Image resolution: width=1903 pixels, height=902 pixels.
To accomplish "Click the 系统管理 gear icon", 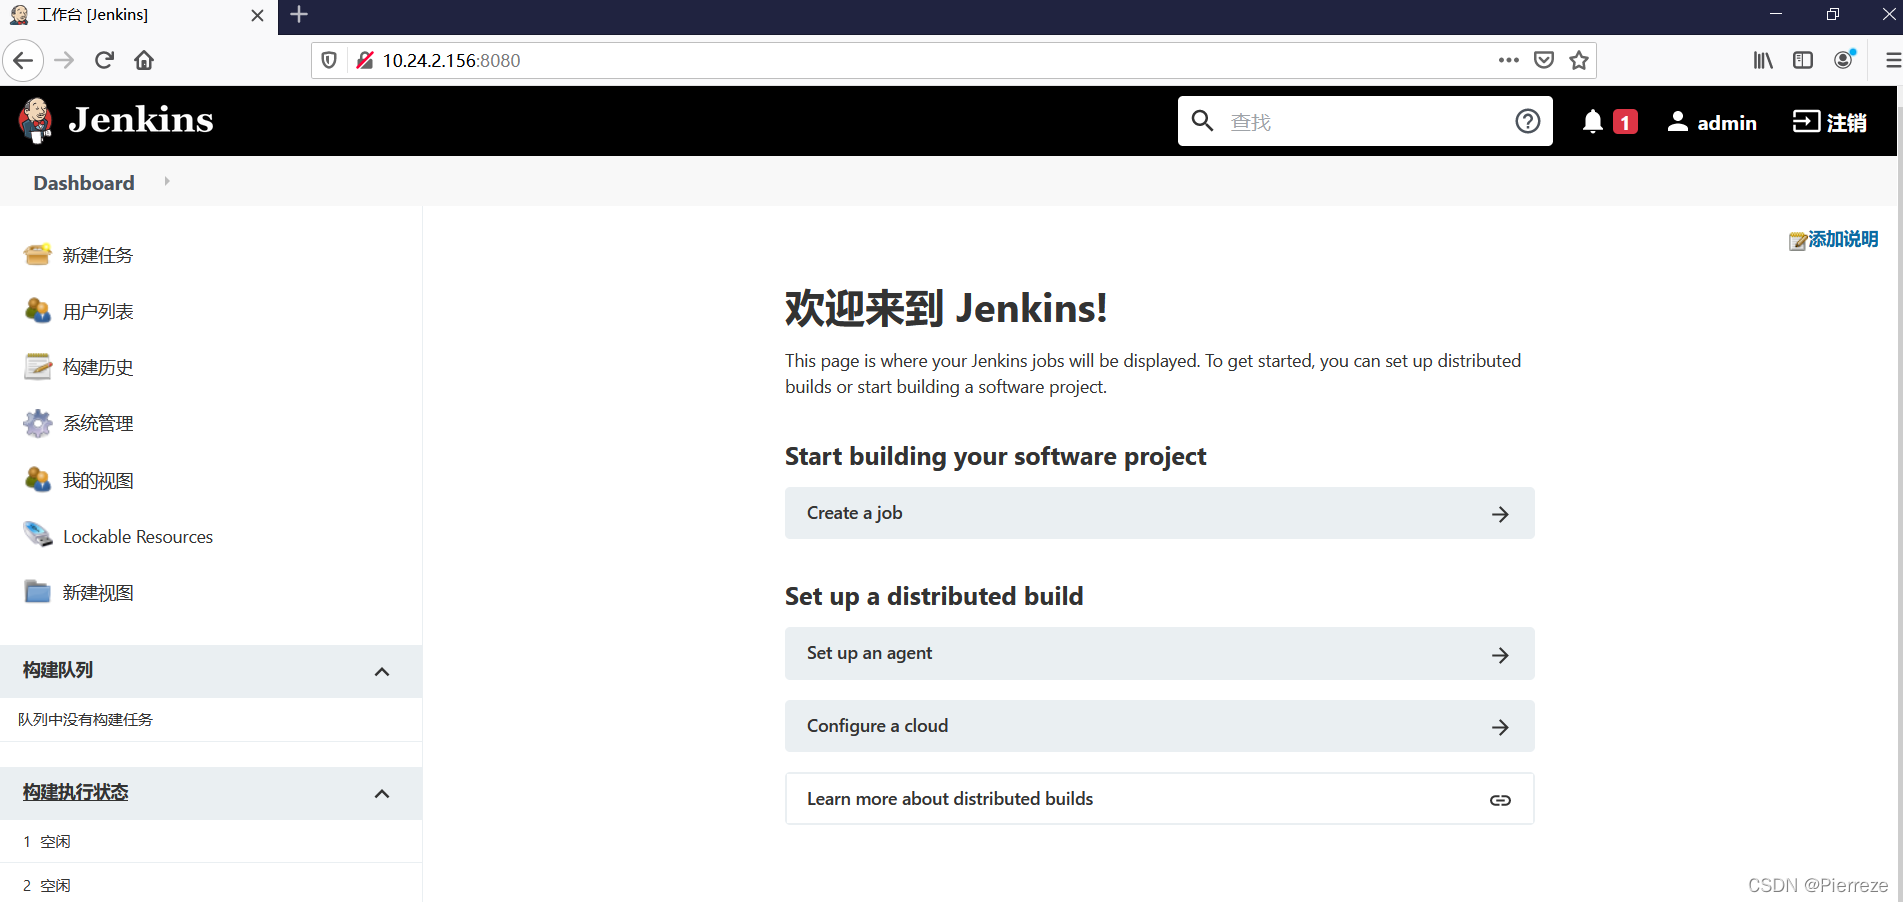I will 38,423.
